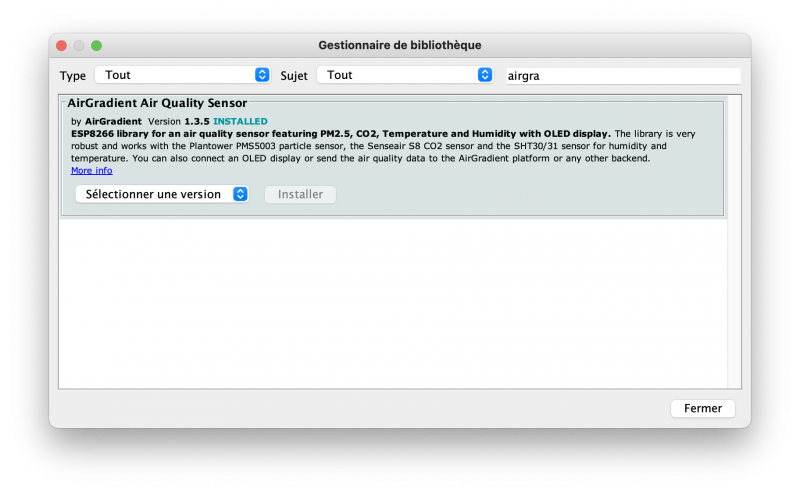Image resolution: width=800 pixels, height=493 pixels.
Task: Click the "Type" filter label
Action: point(73,76)
